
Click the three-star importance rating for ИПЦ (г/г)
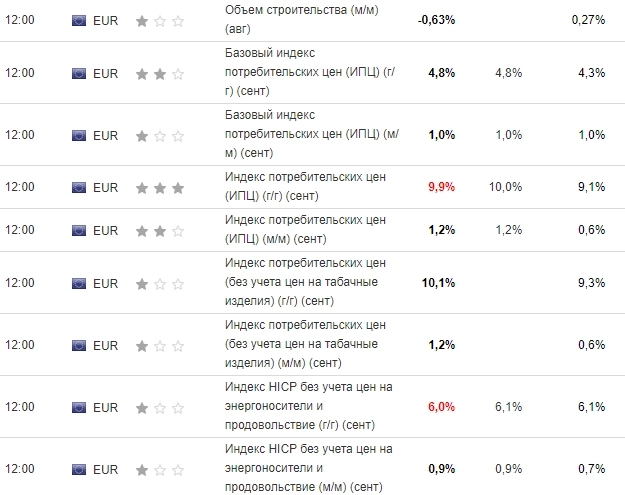(159, 187)
